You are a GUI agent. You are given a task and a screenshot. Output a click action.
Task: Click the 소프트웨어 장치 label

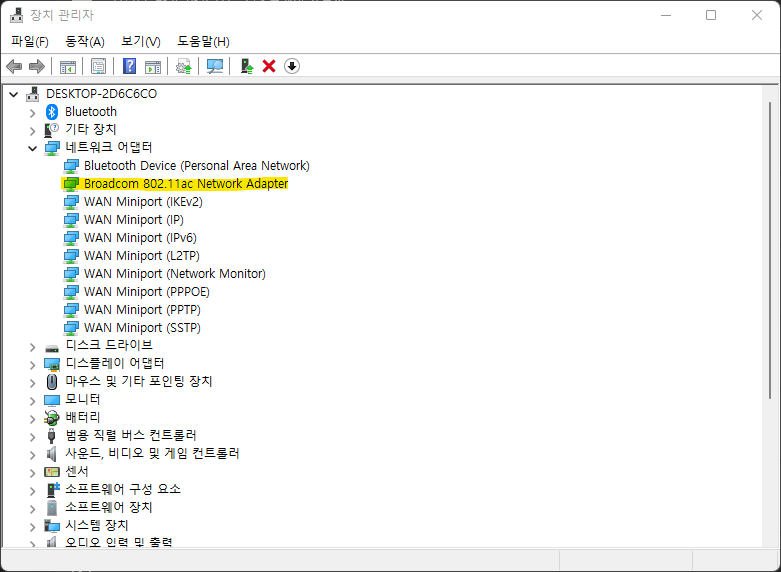click(x=109, y=507)
